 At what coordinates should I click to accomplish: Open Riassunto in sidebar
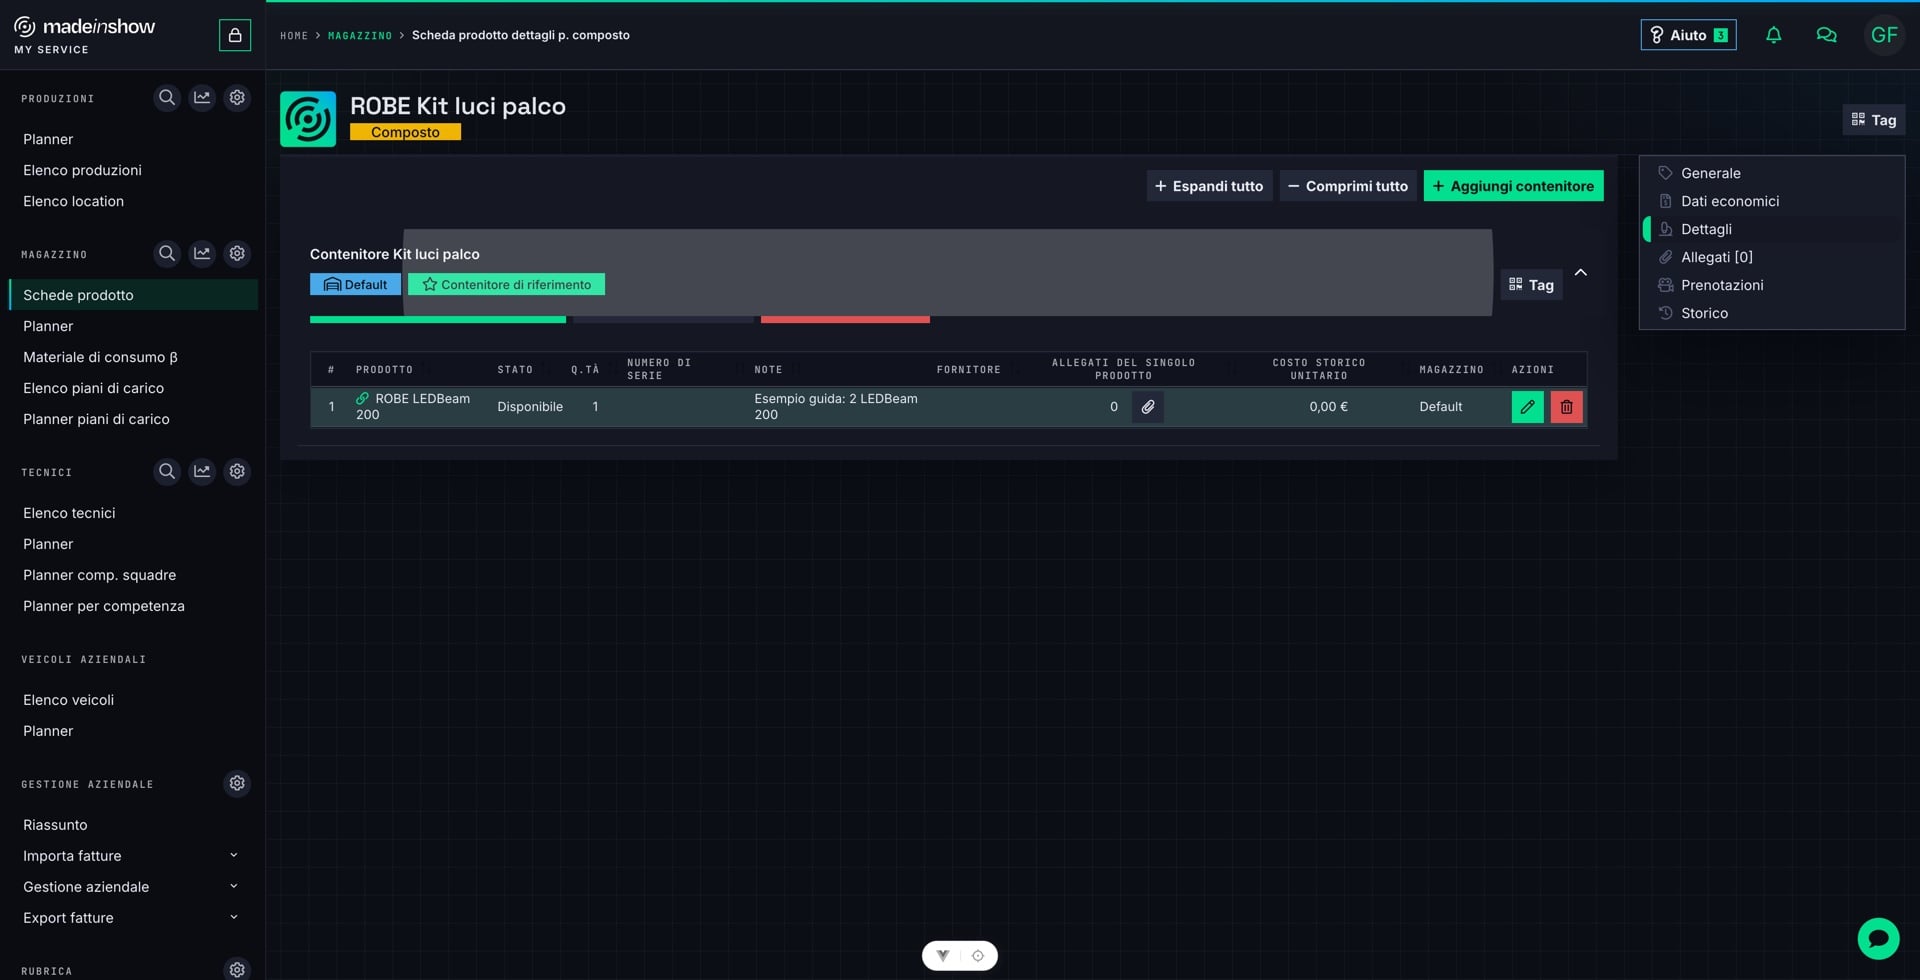point(55,826)
